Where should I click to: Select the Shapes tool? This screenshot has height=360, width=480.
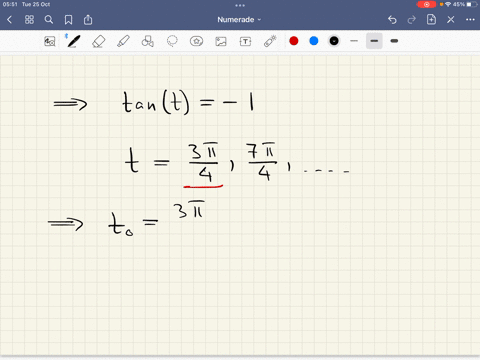click(x=148, y=41)
